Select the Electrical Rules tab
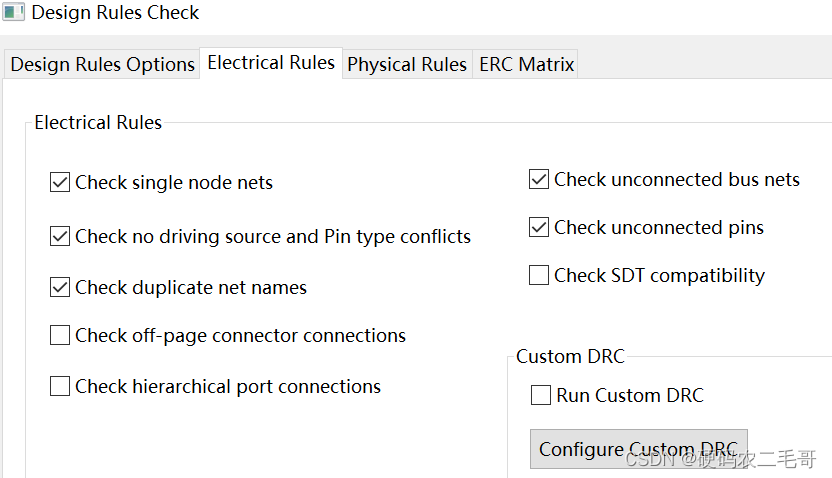This screenshot has height=478, width=832. [271, 63]
